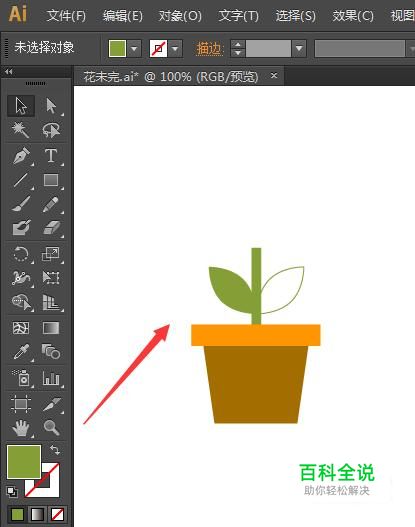The height and width of the screenshot is (527, 415).
Task: Select the Zoom magnifier tool
Action: click(x=51, y=428)
